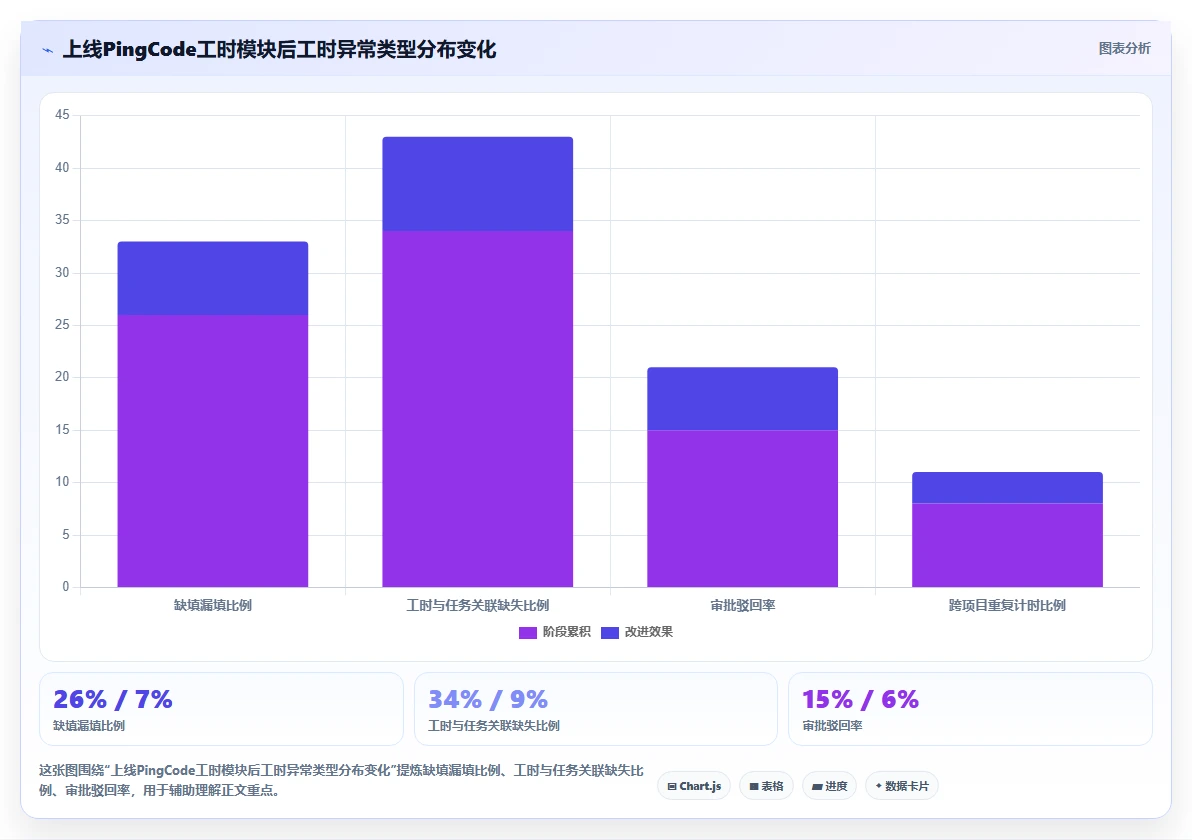Select the 表格 tag
Image resolution: width=1192 pixels, height=840 pixels.
click(x=766, y=786)
